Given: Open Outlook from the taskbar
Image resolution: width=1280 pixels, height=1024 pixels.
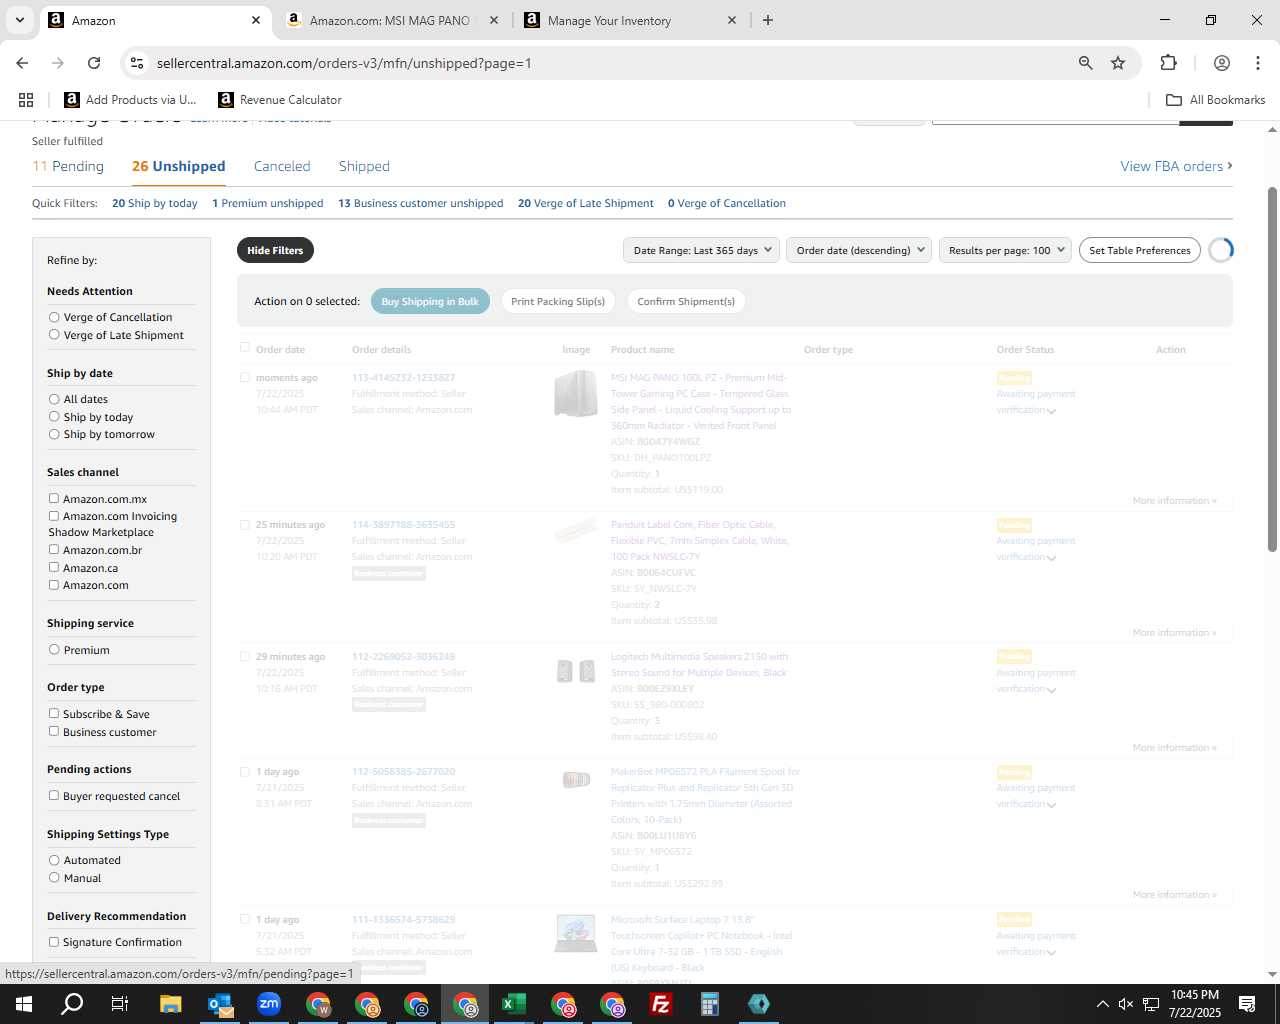Looking at the screenshot, I should pyautogui.click(x=220, y=1004).
